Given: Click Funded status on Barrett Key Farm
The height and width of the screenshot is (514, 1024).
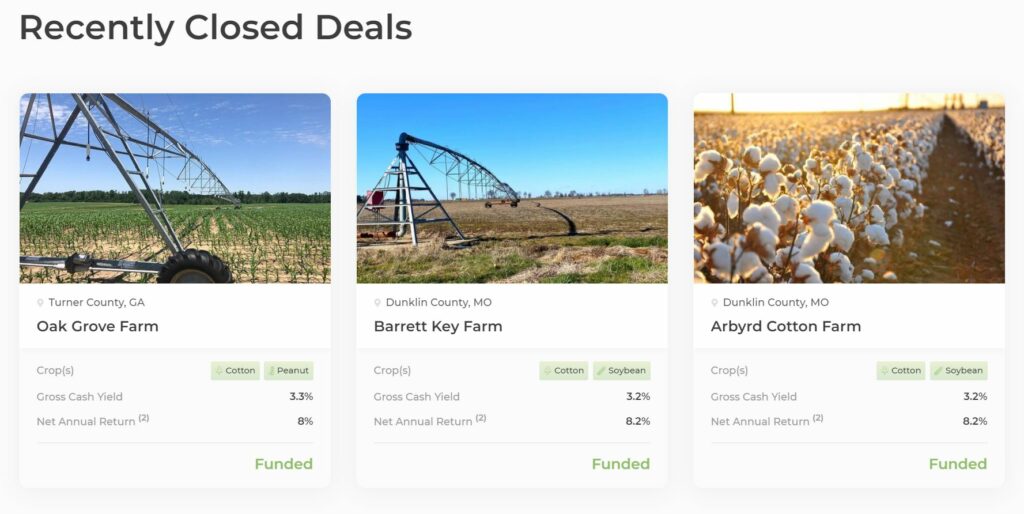Looking at the screenshot, I should tap(620, 464).
